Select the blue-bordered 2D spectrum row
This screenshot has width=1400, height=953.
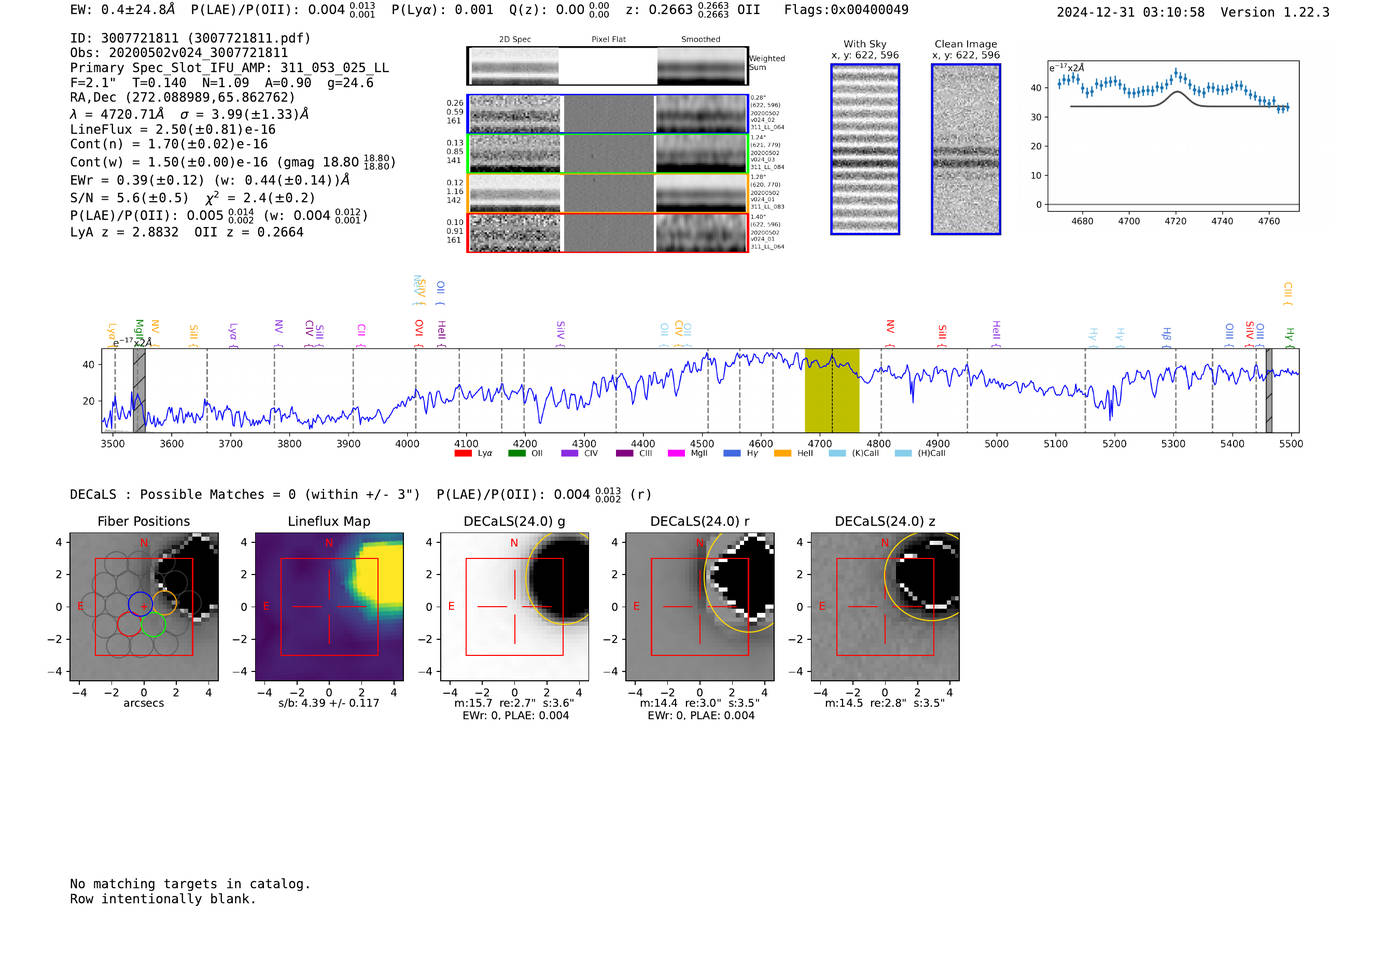608,114
